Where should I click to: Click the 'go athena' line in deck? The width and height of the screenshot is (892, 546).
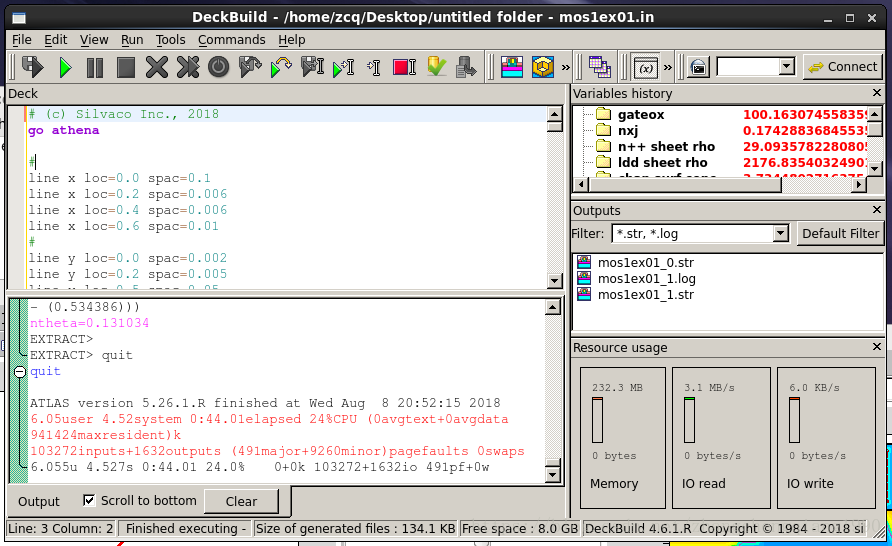[x=64, y=130]
